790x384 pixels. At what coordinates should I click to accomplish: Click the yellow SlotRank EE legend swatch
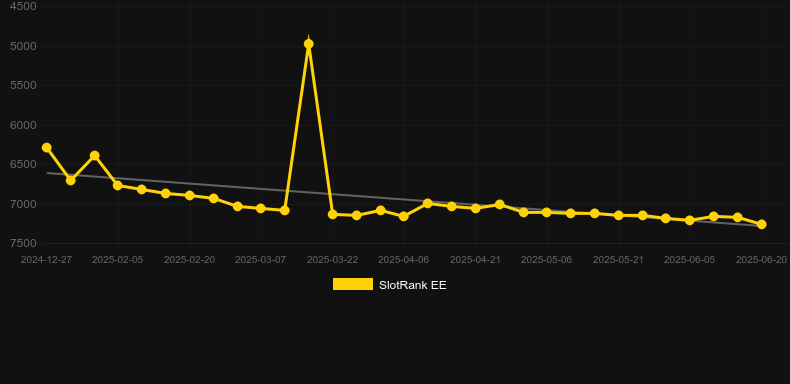point(353,284)
